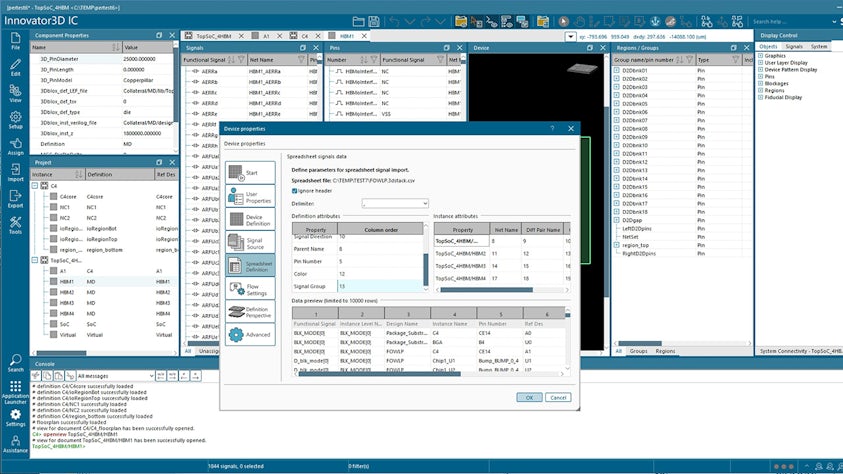The width and height of the screenshot is (843, 474).
Task: Switch to the A1 document tab
Action: click(266, 36)
